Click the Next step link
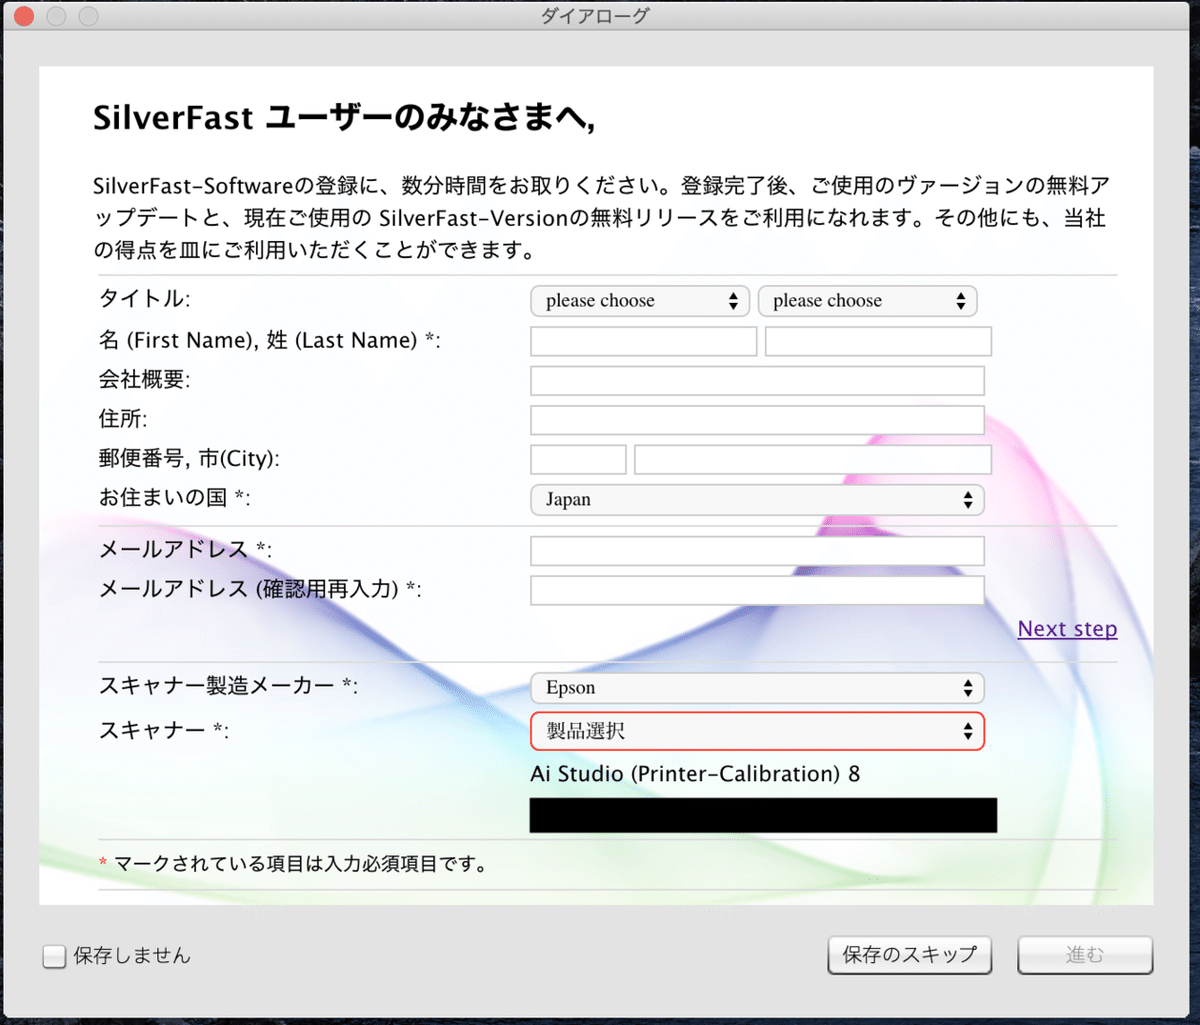The image size is (1200, 1025). [1066, 629]
